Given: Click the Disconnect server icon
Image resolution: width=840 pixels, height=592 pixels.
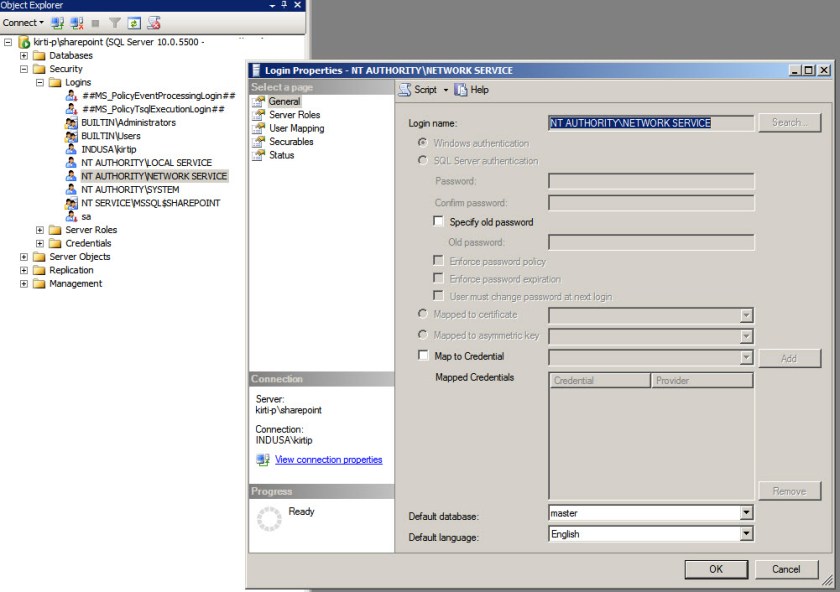Looking at the screenshot, I should 77,22.
